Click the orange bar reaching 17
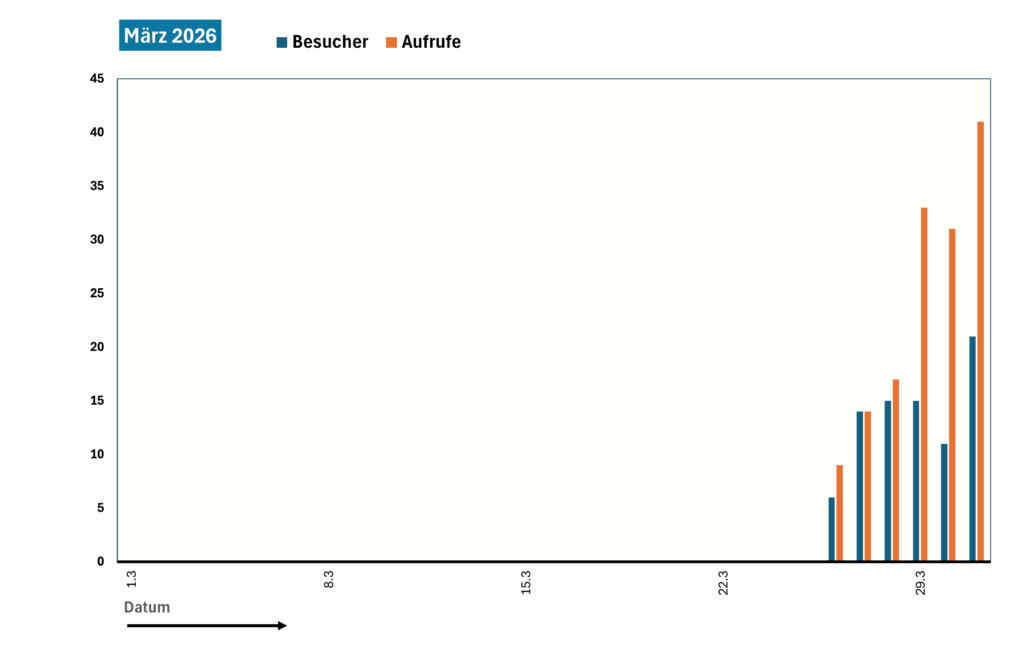Screen dimensions: 1024x661 coord(896,470)
